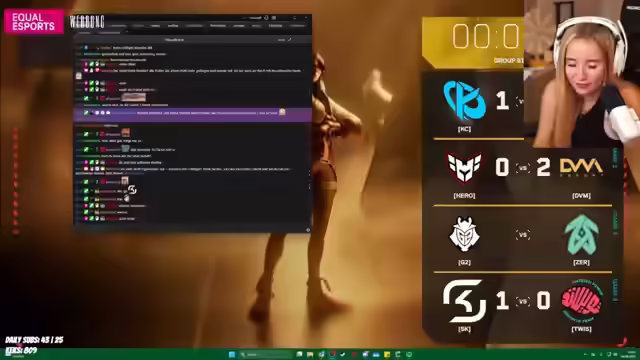Click the countdown timer on the scoreboard
The width and height of the screenshot is (640, 360).
pos(486,36)
